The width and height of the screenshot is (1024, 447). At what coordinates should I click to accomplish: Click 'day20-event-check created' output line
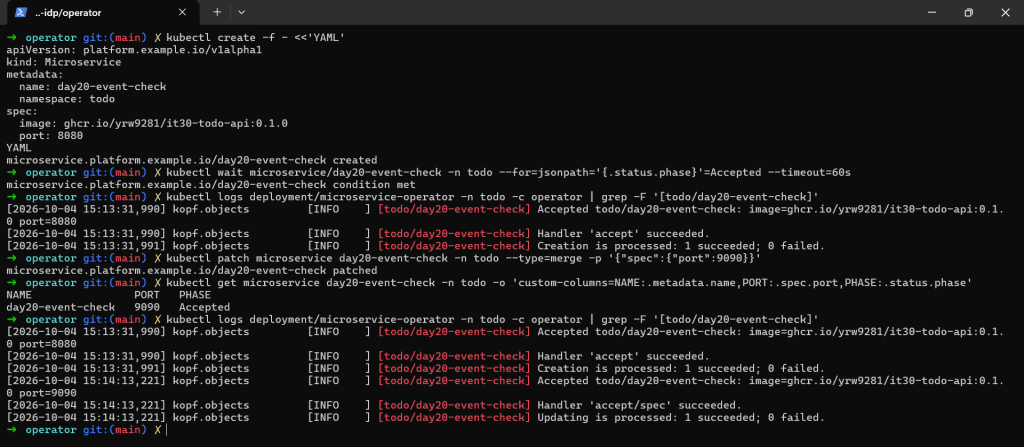[x=191, y=160]
